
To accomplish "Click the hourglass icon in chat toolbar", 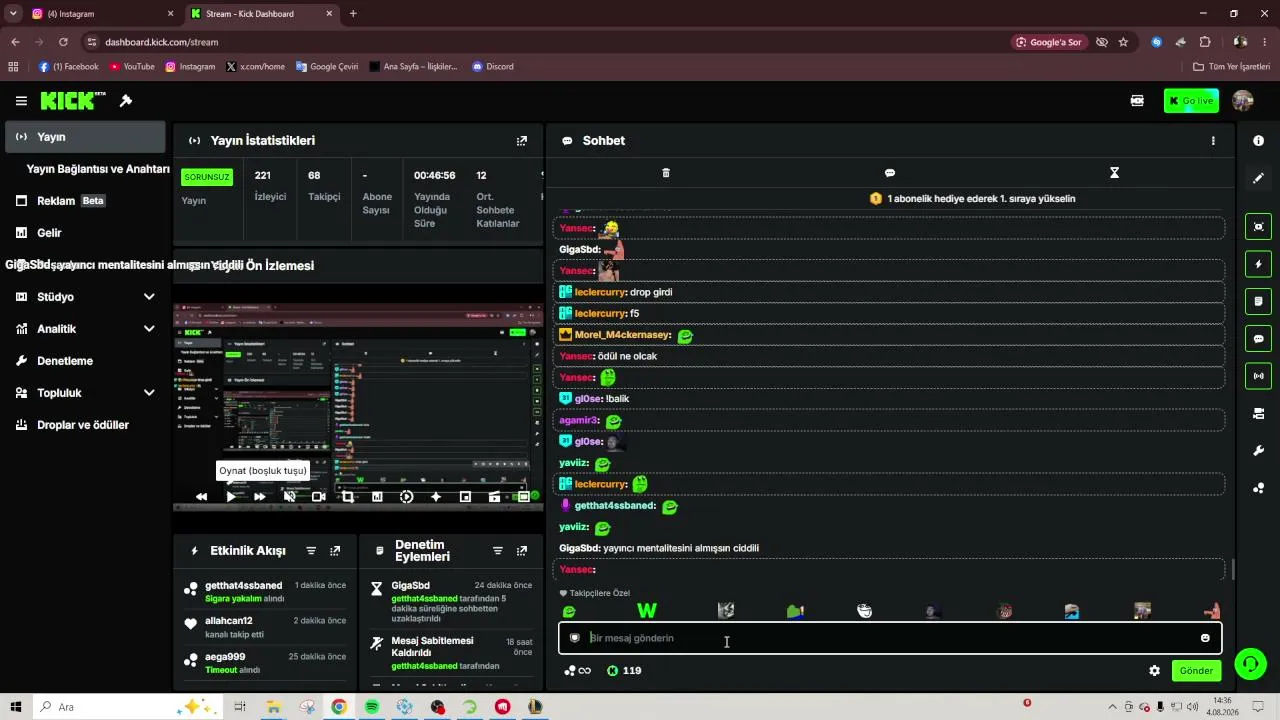I will click(1114, 173).
